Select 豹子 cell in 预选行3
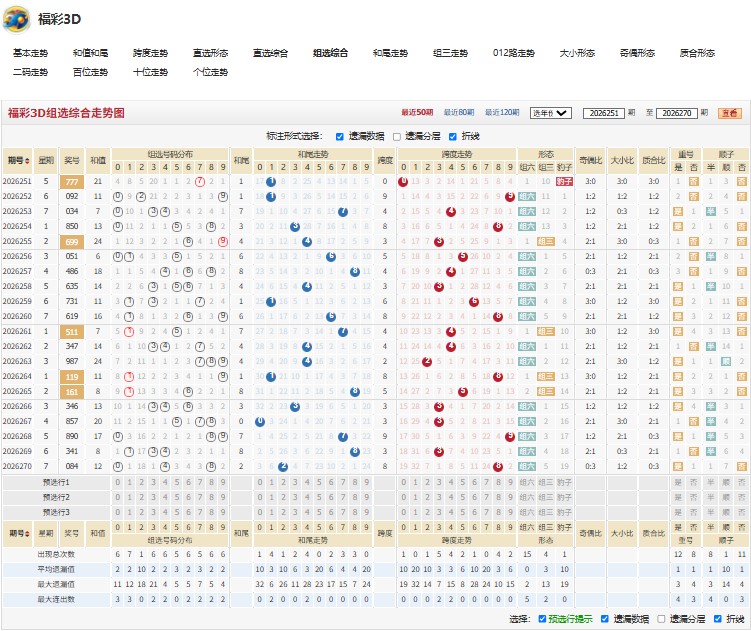Image resolution: width=751 pixels, height=631 pixels. 564,513
